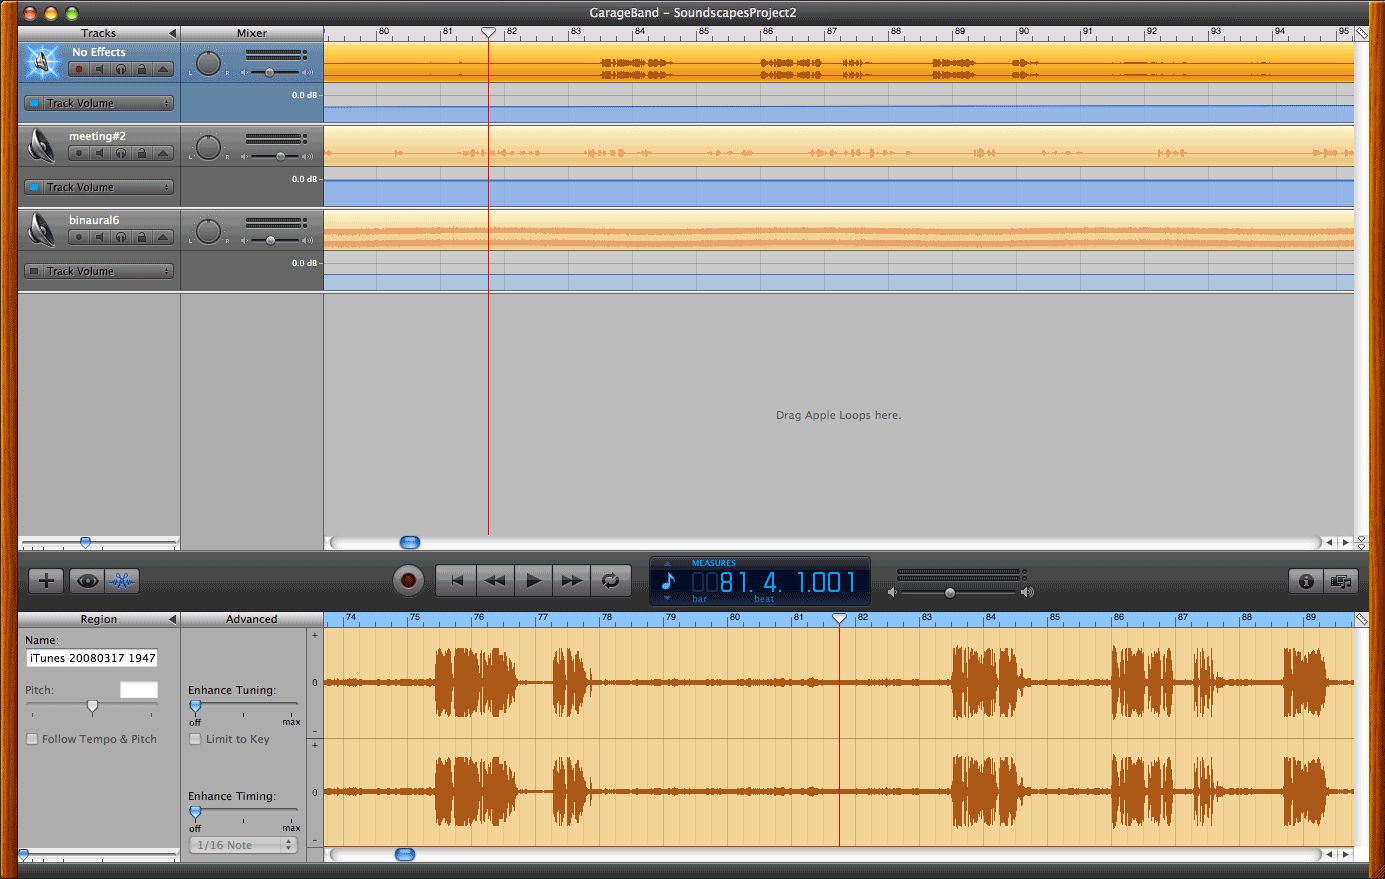Collapse automation lane of meeting#2 track
This screenshot has width=1385, height=879.
pos(163,153)
